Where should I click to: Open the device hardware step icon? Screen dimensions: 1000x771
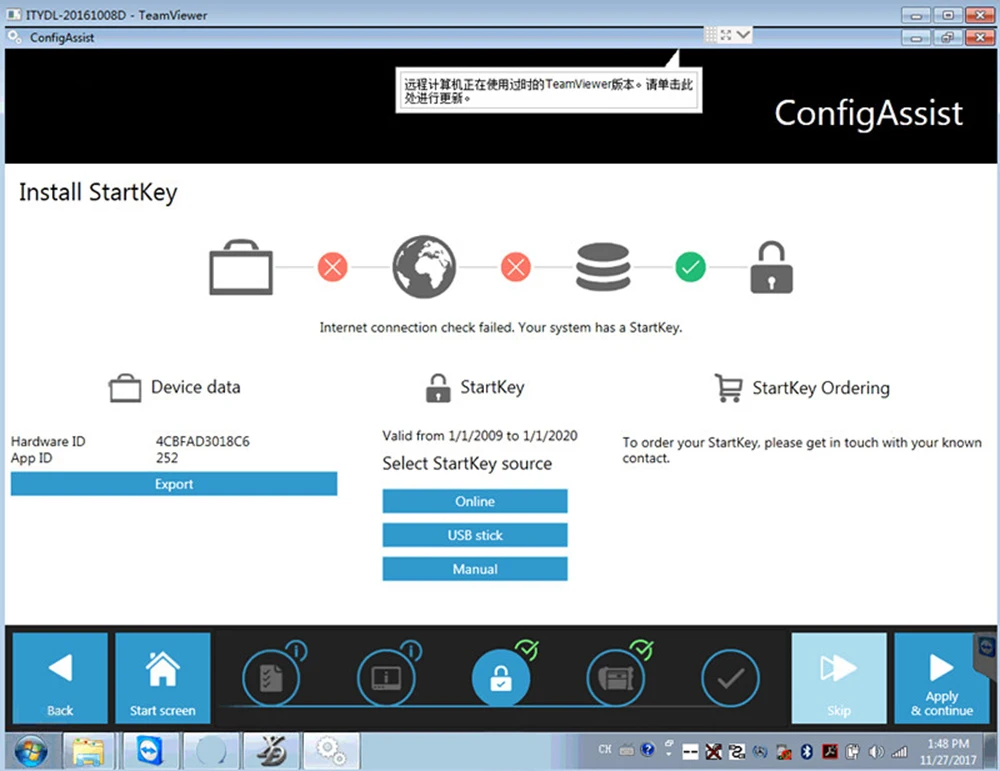coord(615,678)
